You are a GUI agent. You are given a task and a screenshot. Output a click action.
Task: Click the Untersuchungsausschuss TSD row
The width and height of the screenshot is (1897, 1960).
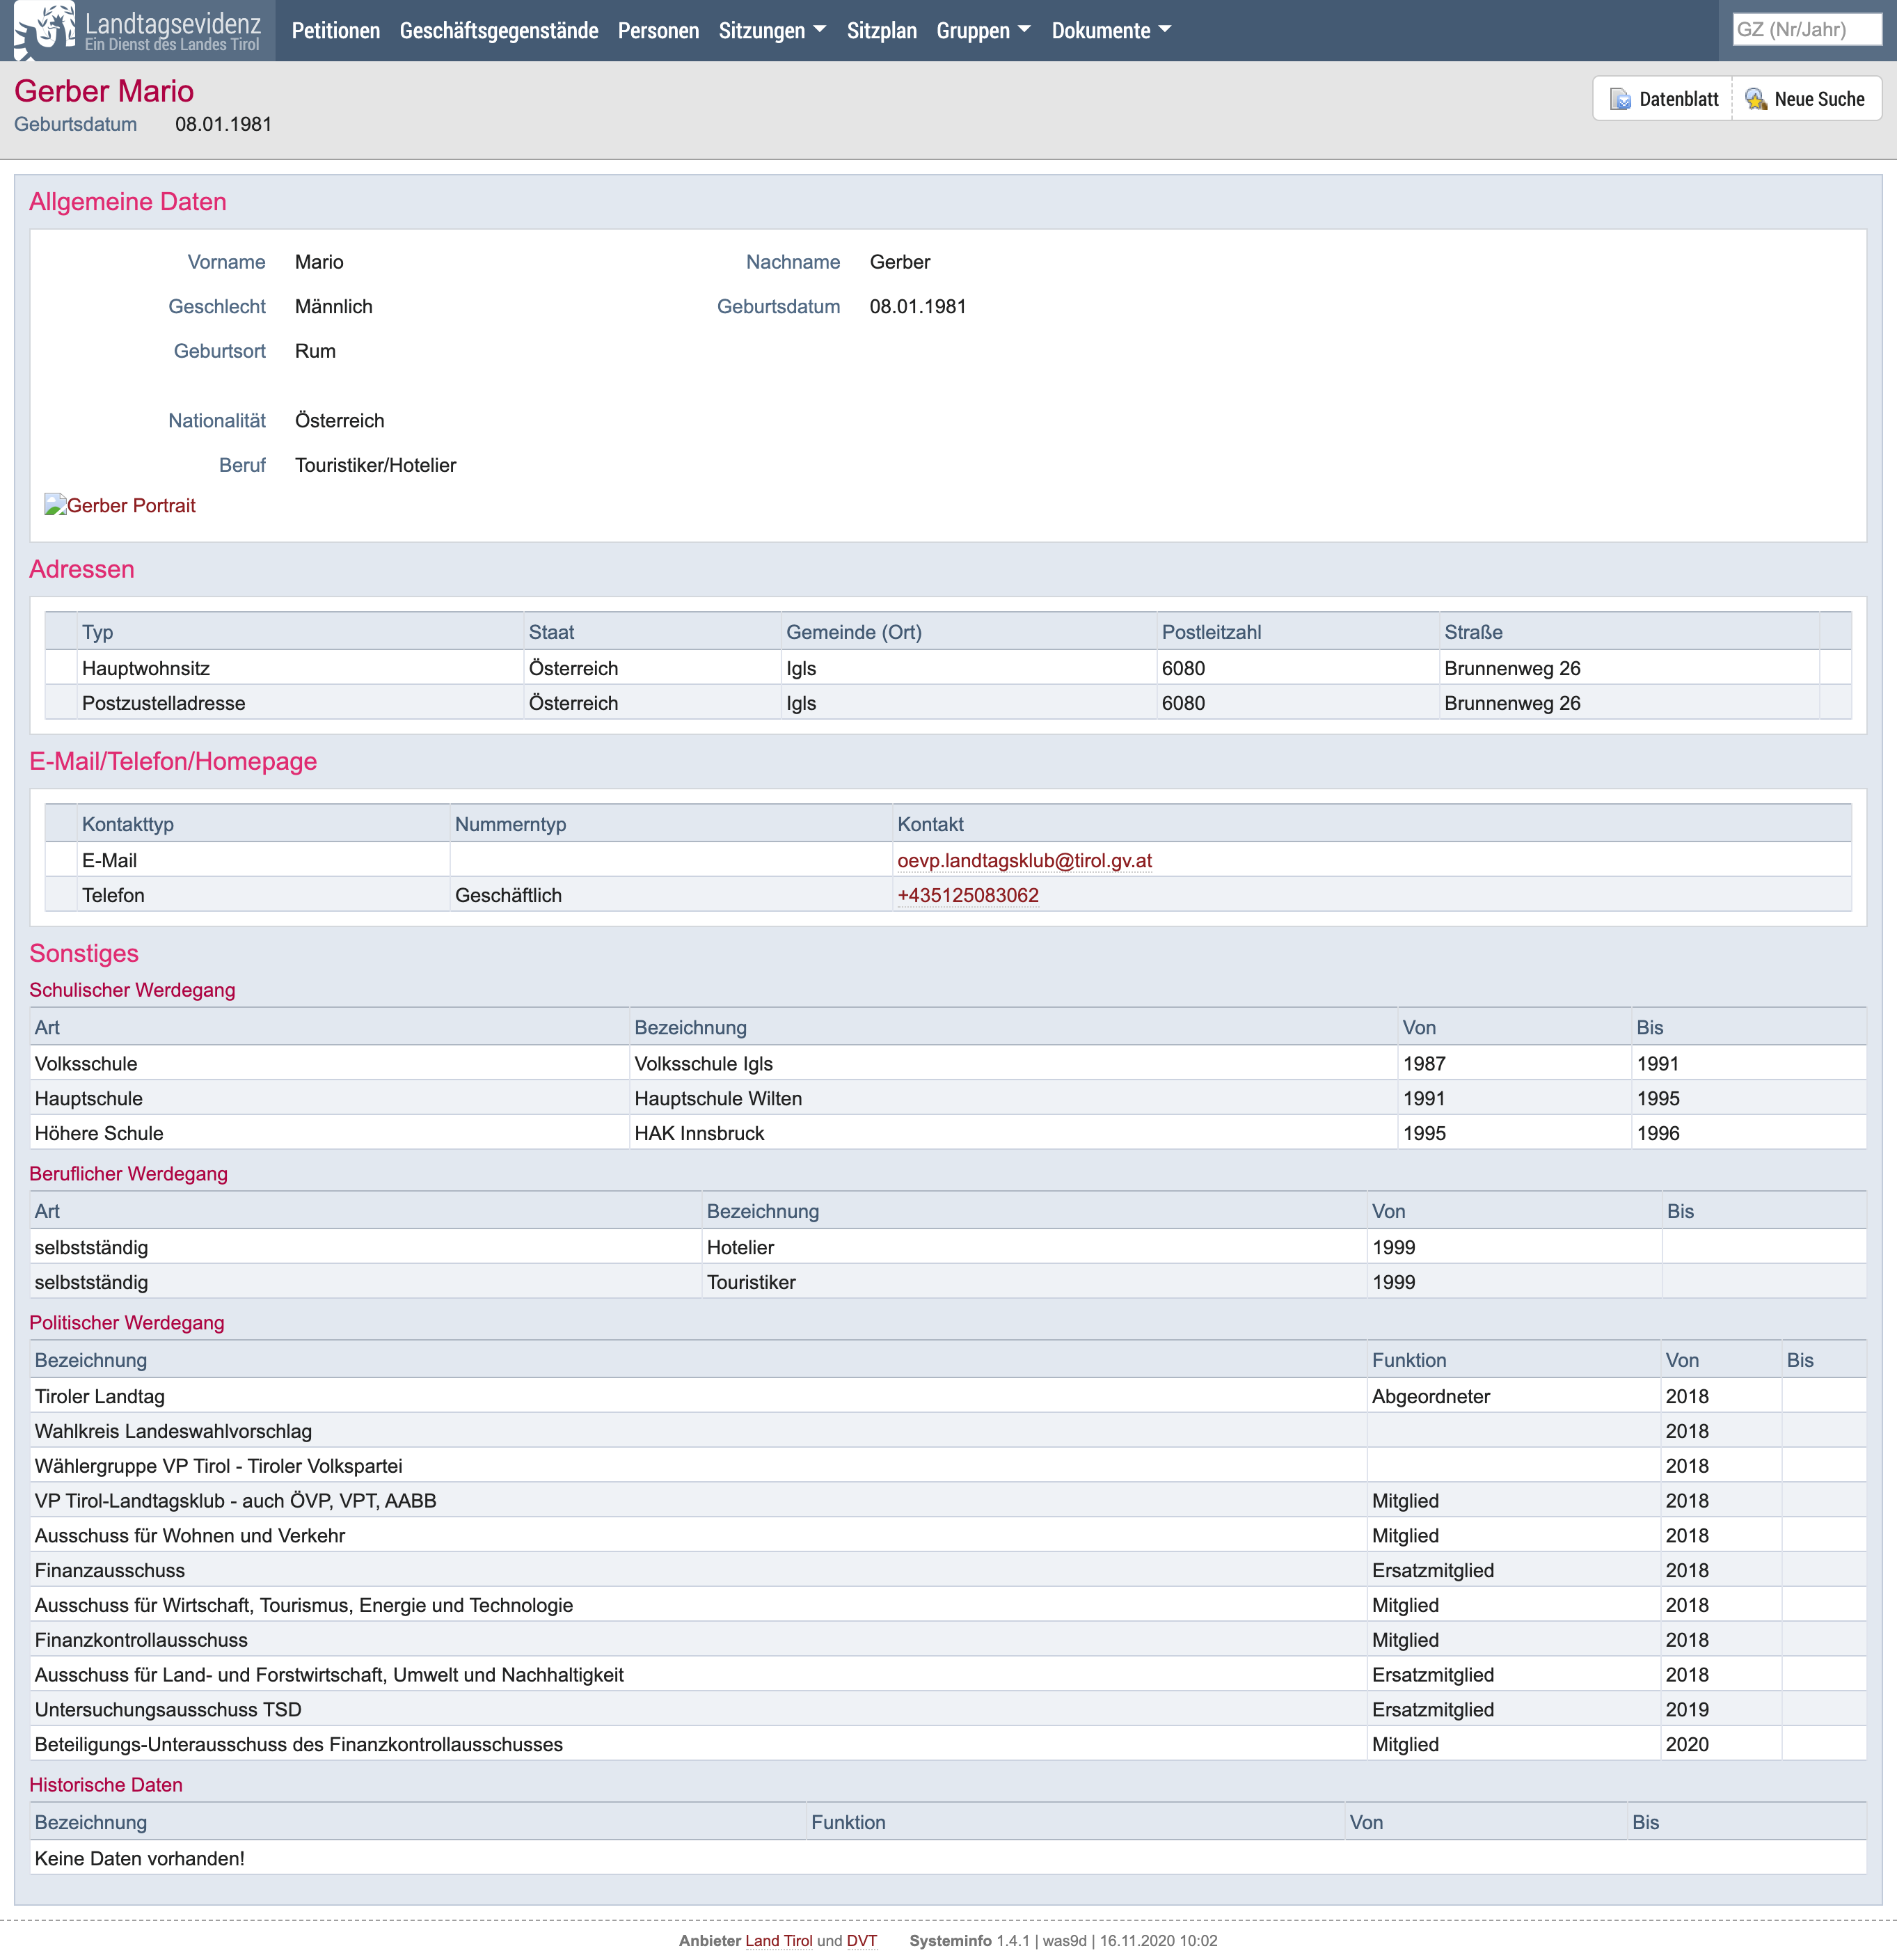click(x=948, y=1710)
